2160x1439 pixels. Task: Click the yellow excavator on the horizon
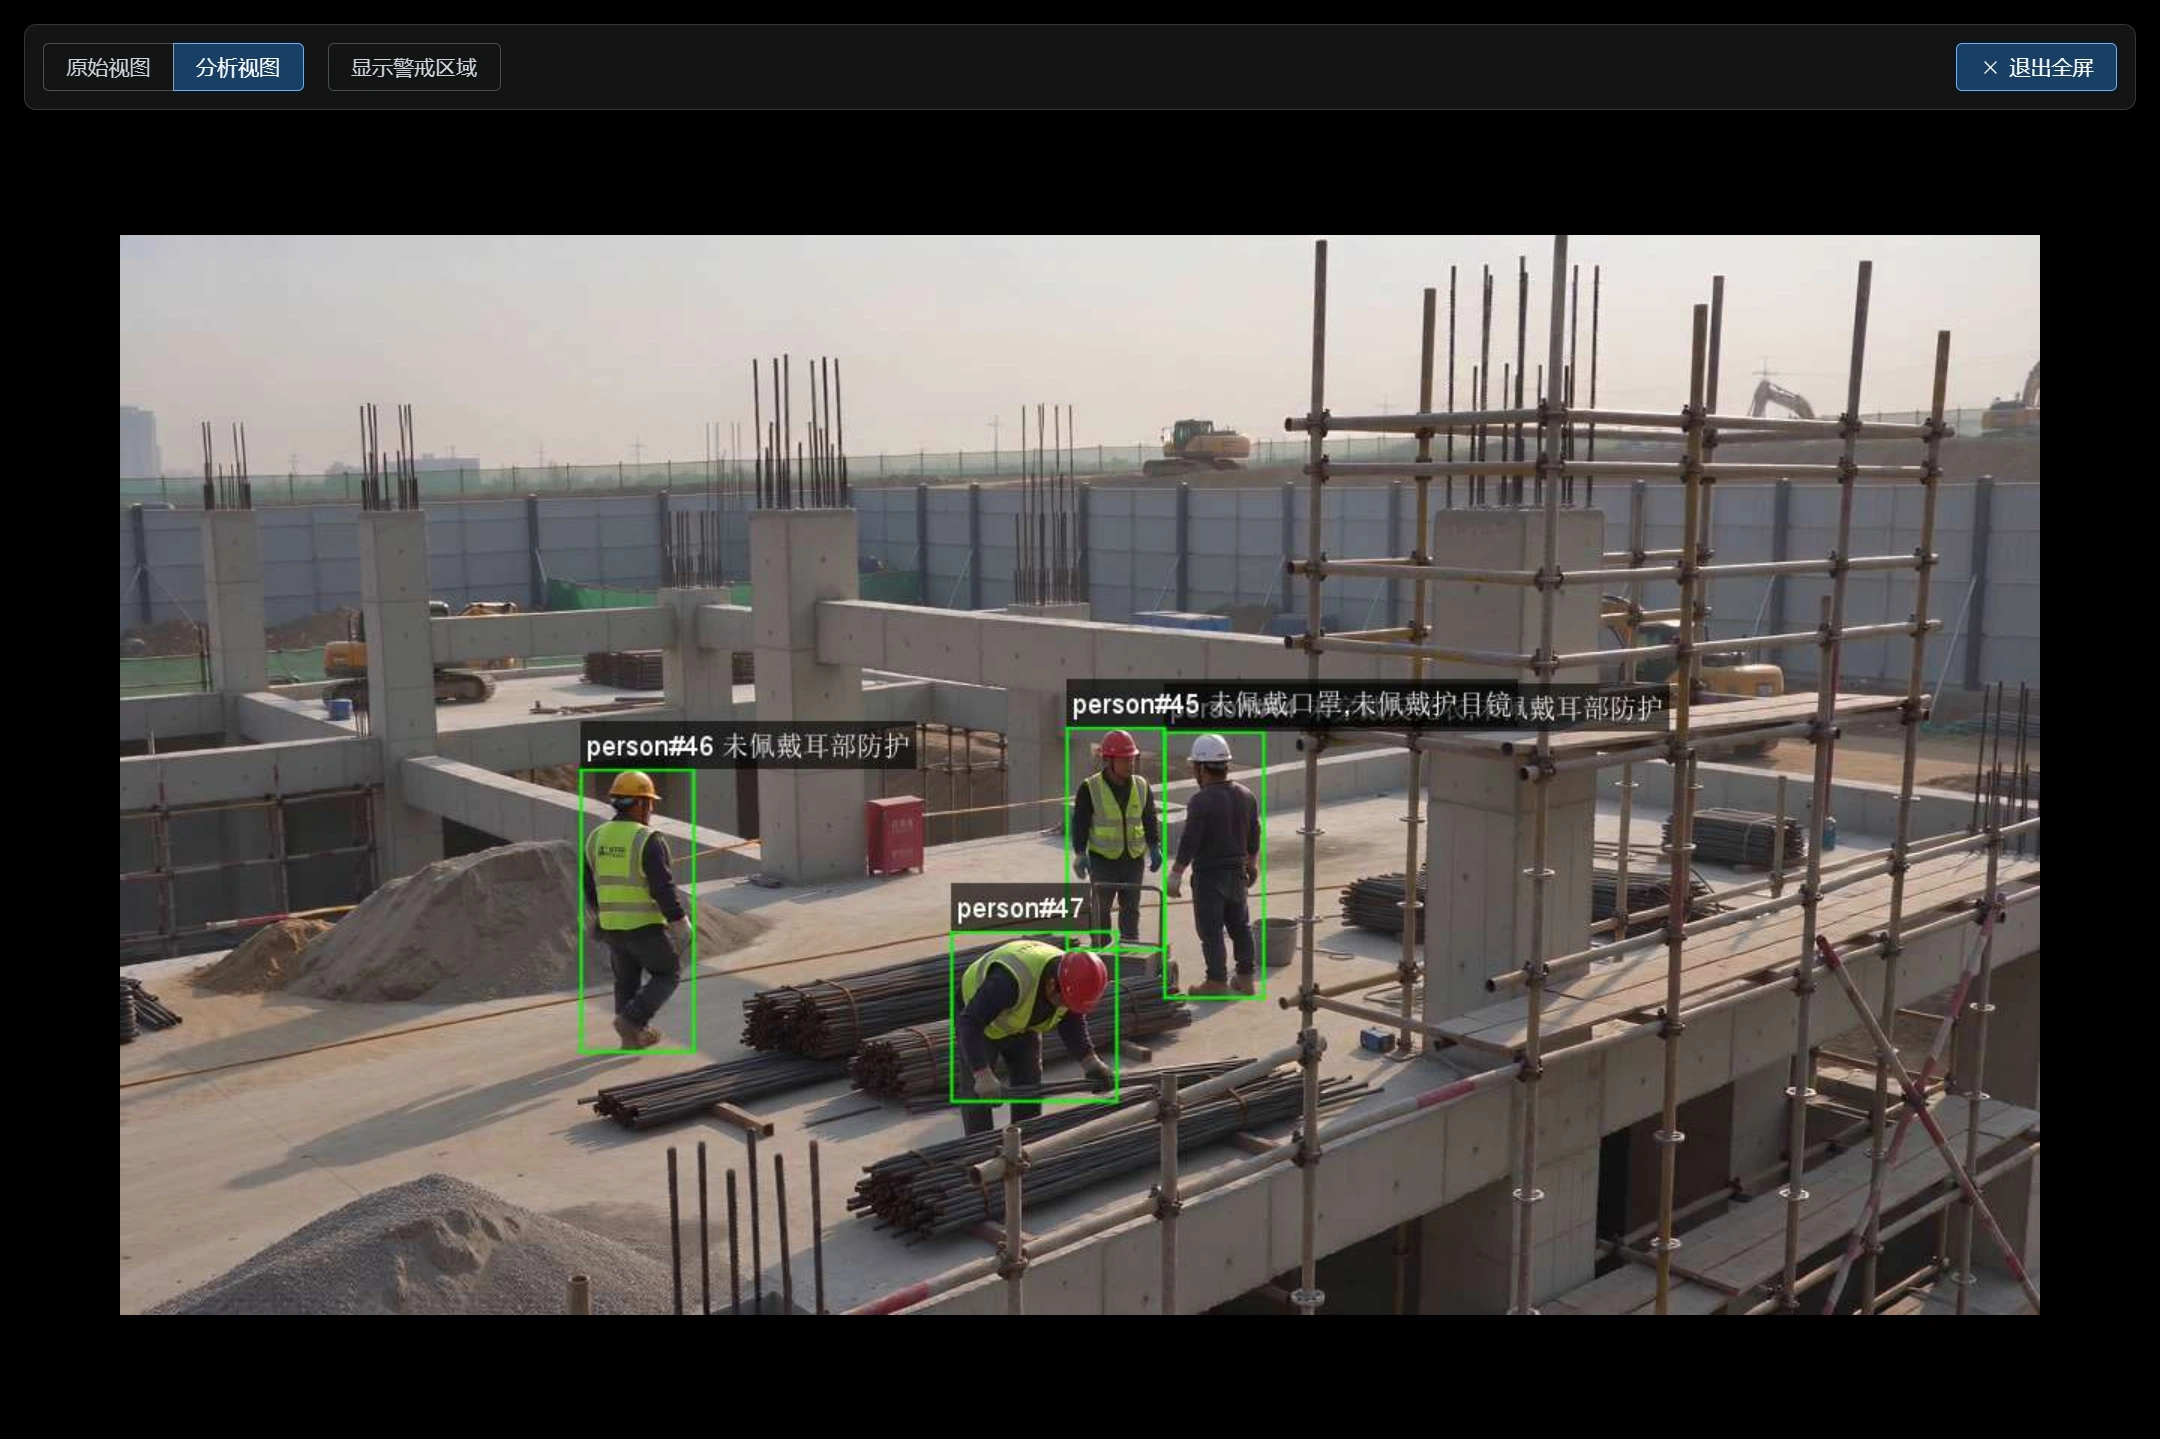[1198, 445]
